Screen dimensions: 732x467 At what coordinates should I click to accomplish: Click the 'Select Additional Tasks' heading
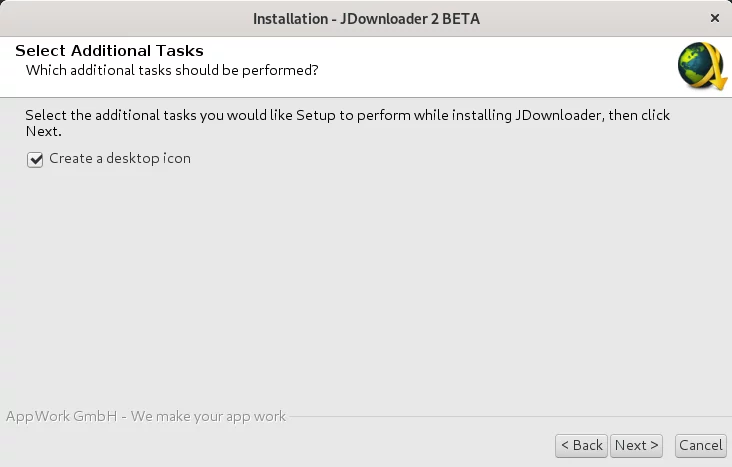(109, 50)
